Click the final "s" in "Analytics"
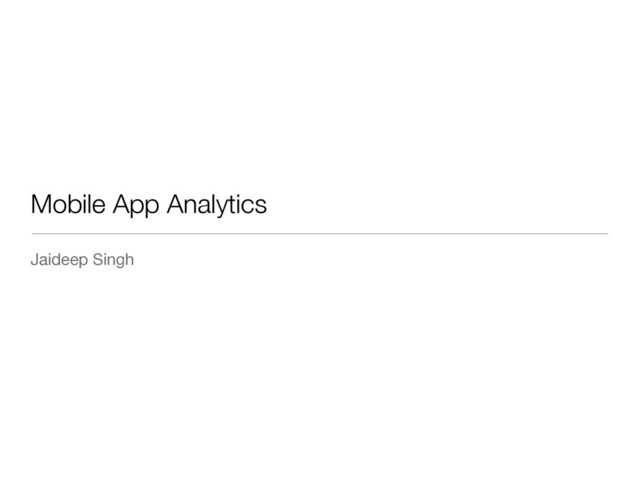The image size is (640, 480). 262,207
